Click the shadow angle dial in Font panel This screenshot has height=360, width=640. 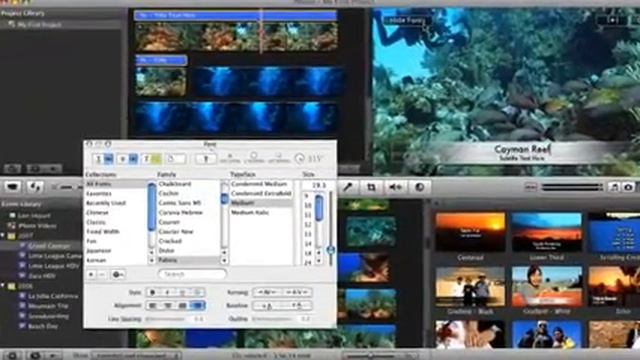300,158
